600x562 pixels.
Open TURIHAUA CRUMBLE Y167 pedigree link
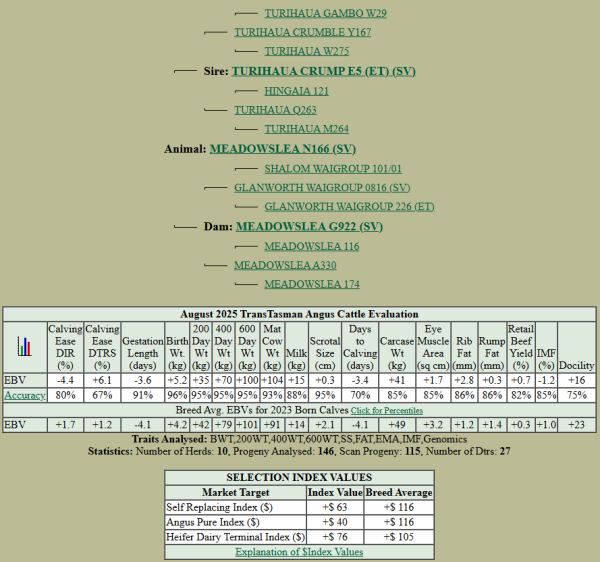pos(303,32)
